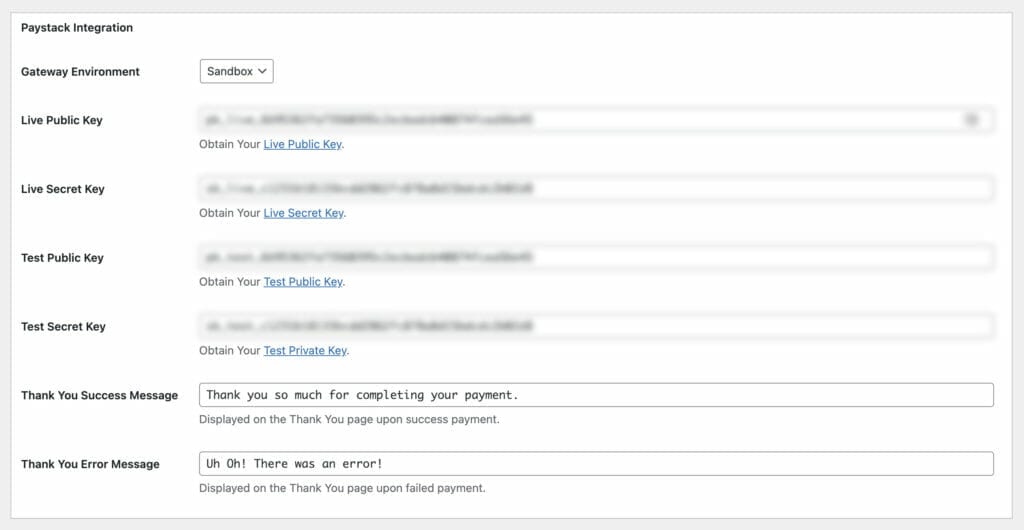Click the bold Live Public Key label
1024x530 pixels.
[62, 120]
